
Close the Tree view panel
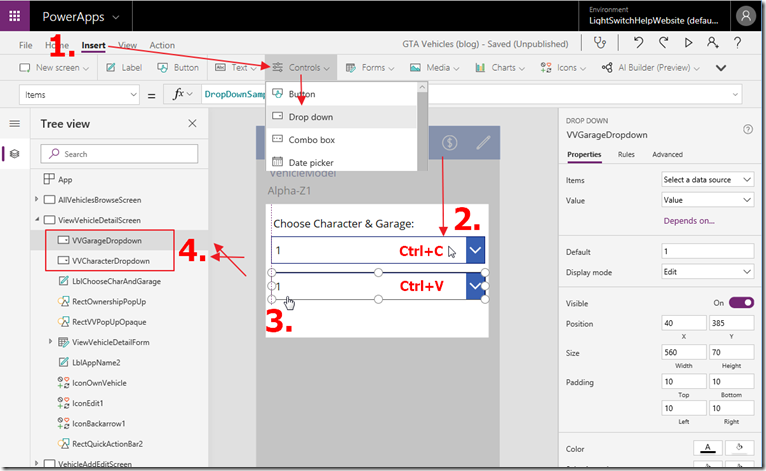coord(192,124)
